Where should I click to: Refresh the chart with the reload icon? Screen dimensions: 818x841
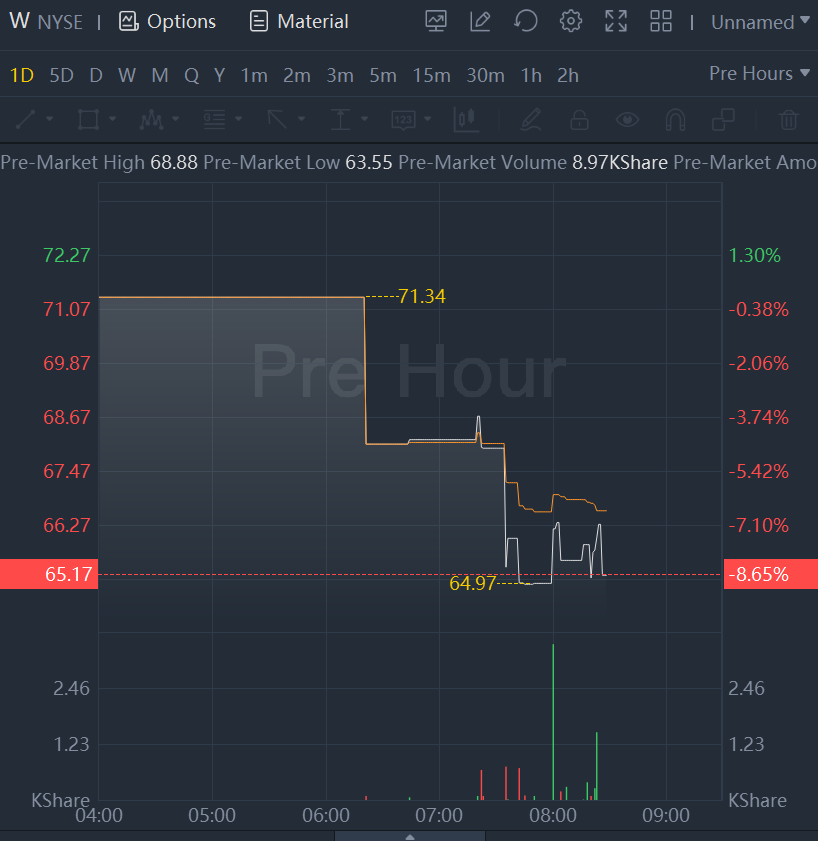(x=526, y=21)
